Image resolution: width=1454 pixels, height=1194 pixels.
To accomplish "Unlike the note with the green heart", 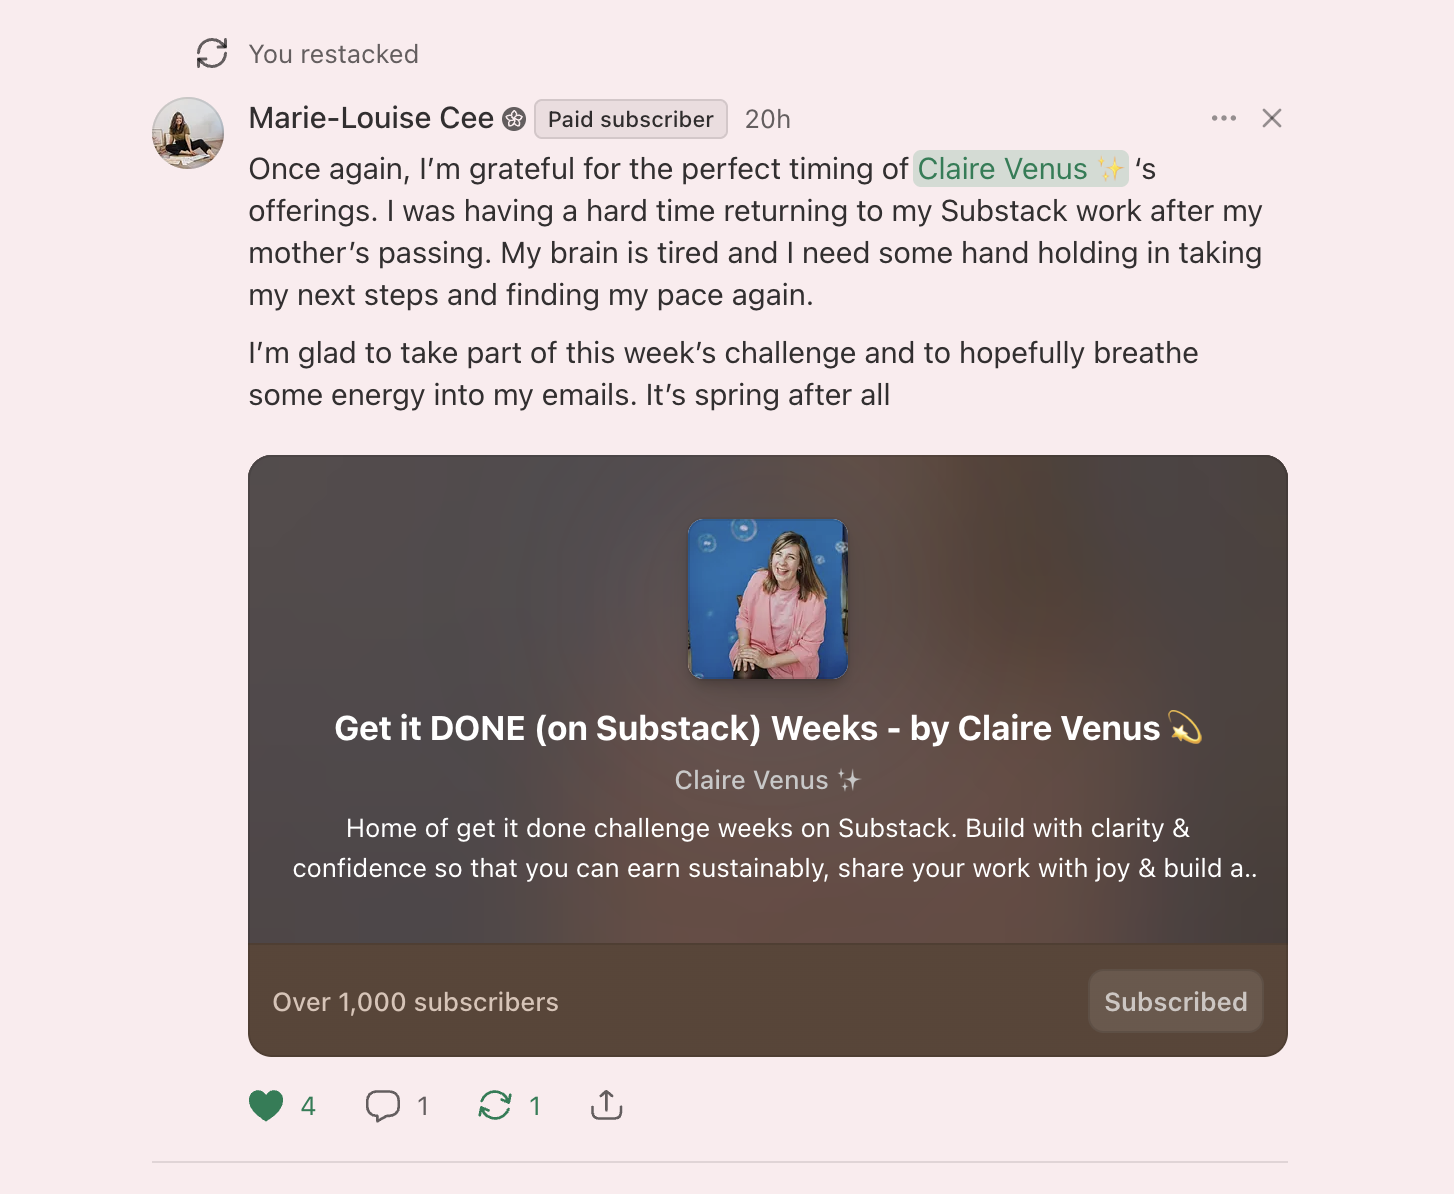I will point(266,1106).
